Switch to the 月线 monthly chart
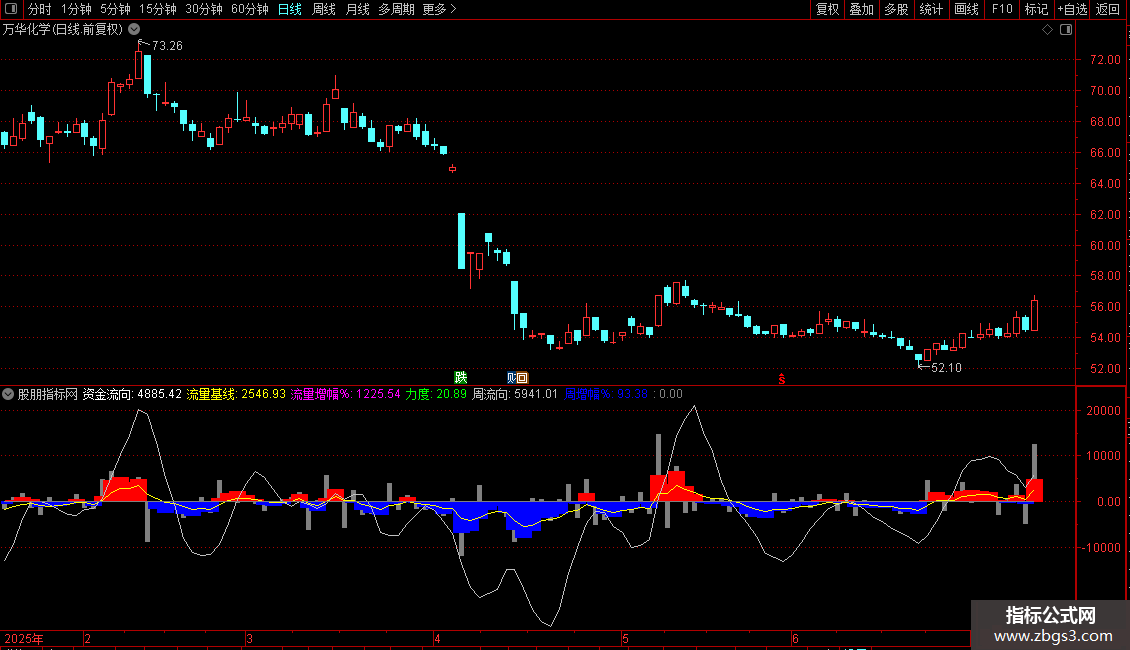This screenshot has width=1130, height=650. [x=357, y=9]
